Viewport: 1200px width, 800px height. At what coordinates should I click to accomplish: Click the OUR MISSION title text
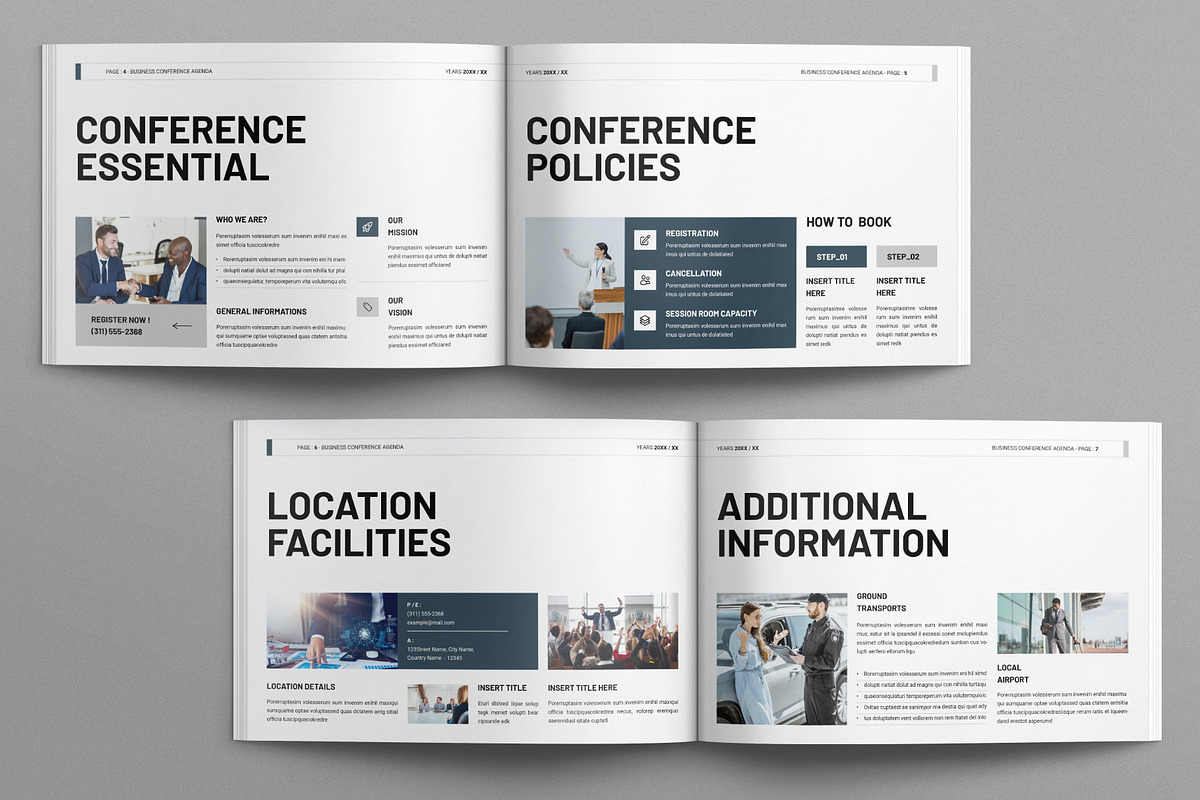point(403,226)
